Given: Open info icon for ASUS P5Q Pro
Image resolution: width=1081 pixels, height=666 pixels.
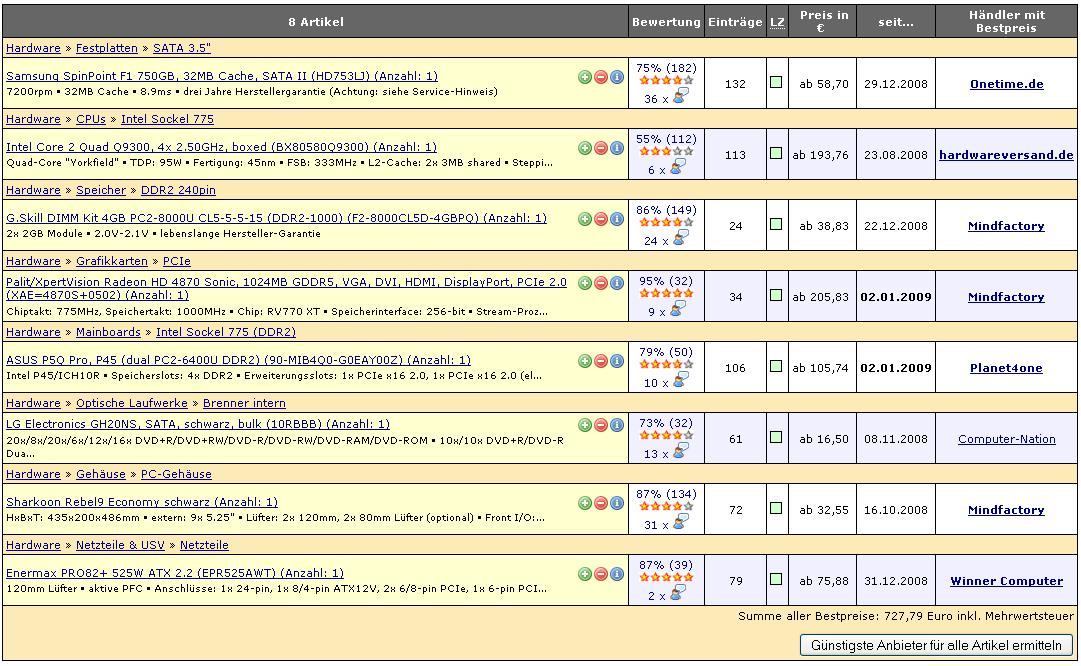Looking at the screenshot, I should 617,361.
